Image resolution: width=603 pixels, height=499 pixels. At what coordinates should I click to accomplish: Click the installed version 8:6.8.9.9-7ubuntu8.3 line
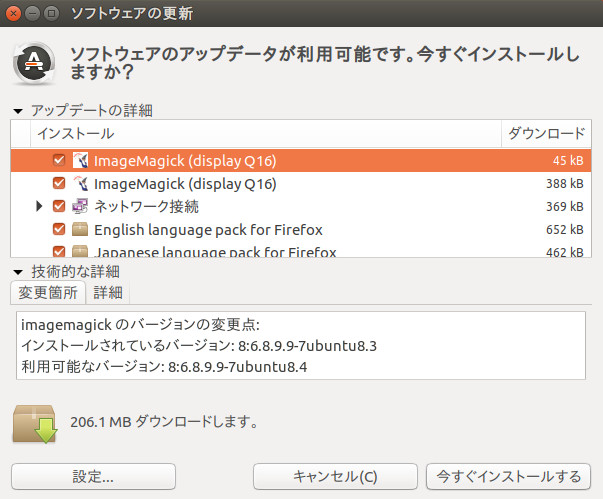click(x=199, y=346)
